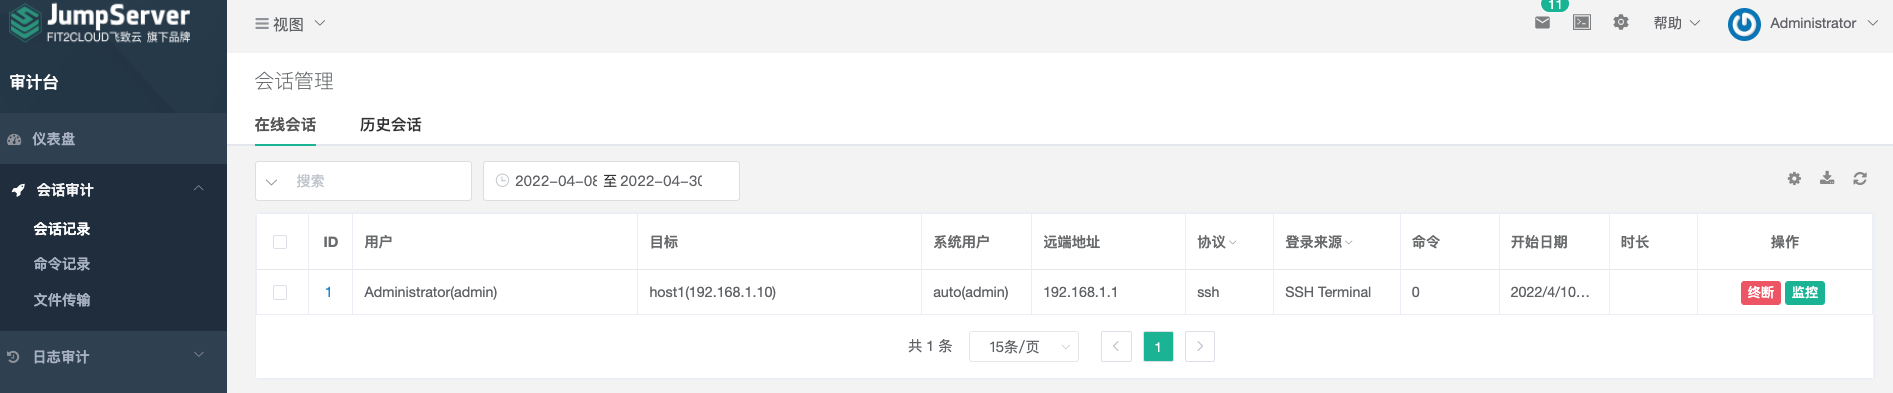Click the export download icon

1827,178
